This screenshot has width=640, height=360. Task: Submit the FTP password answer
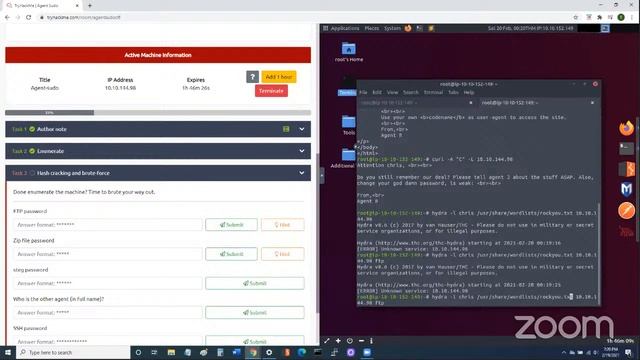tap(231, 224)
